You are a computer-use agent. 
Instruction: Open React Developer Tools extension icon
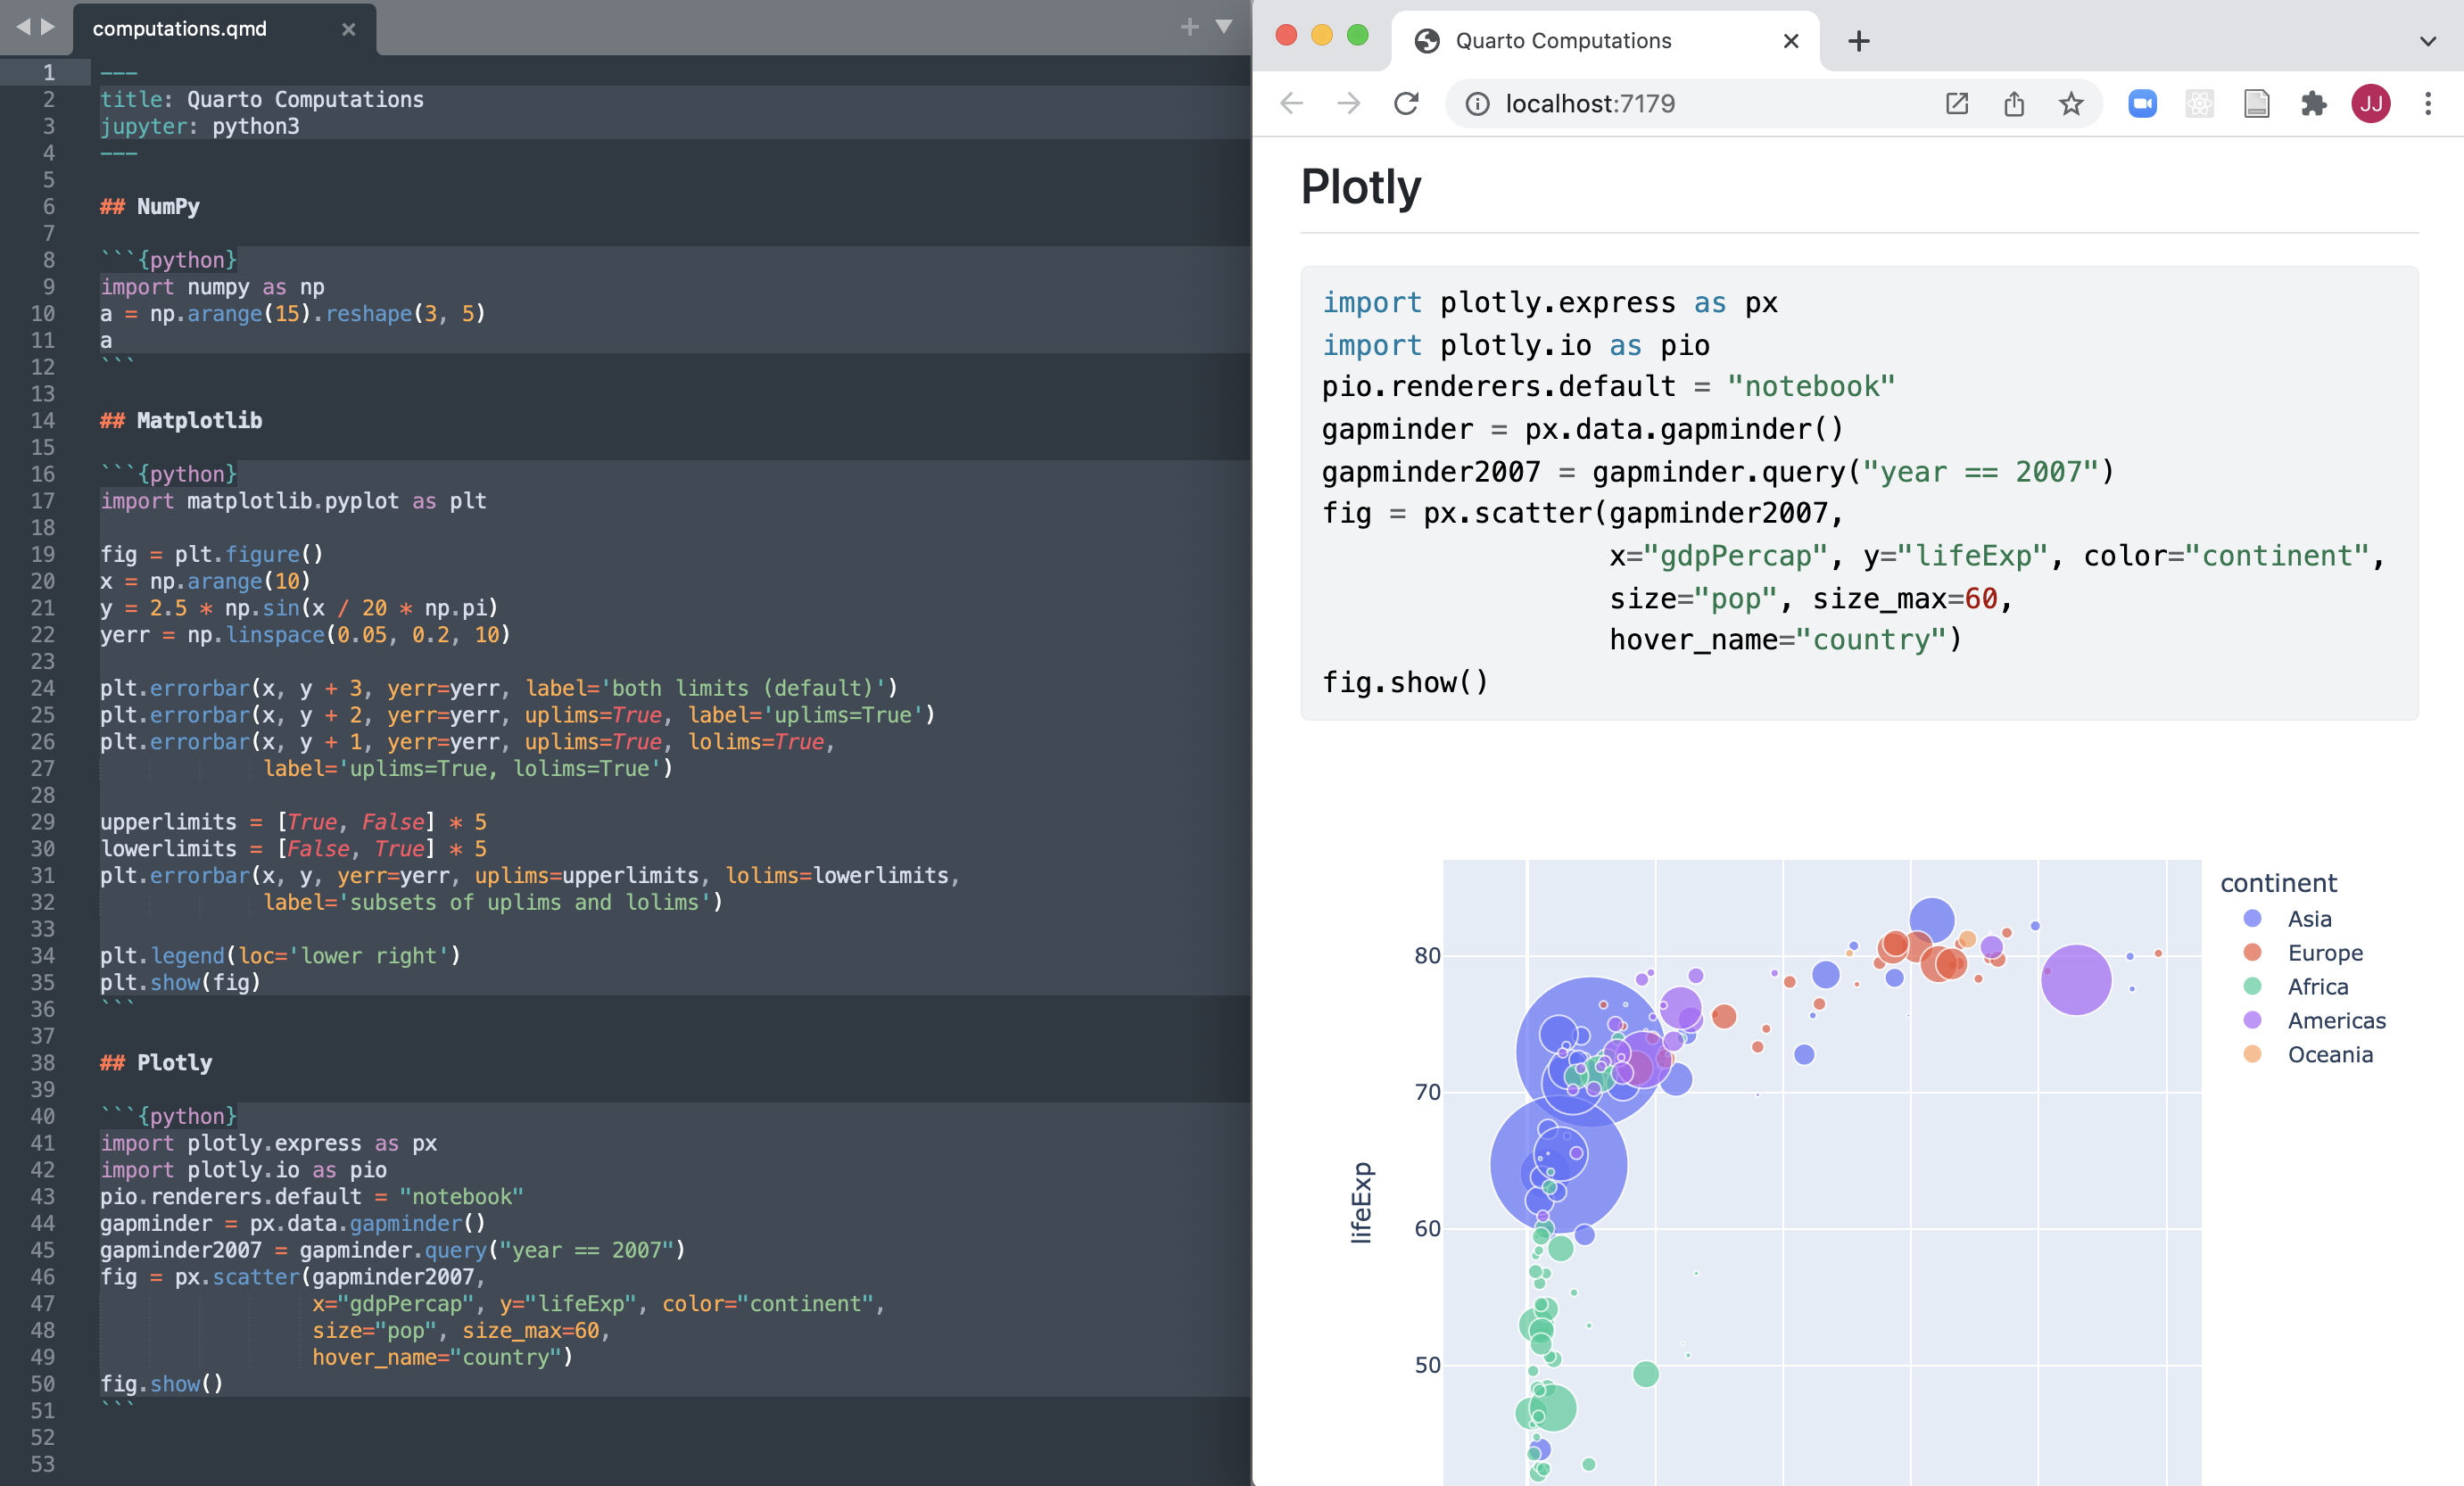[2199, 103]
